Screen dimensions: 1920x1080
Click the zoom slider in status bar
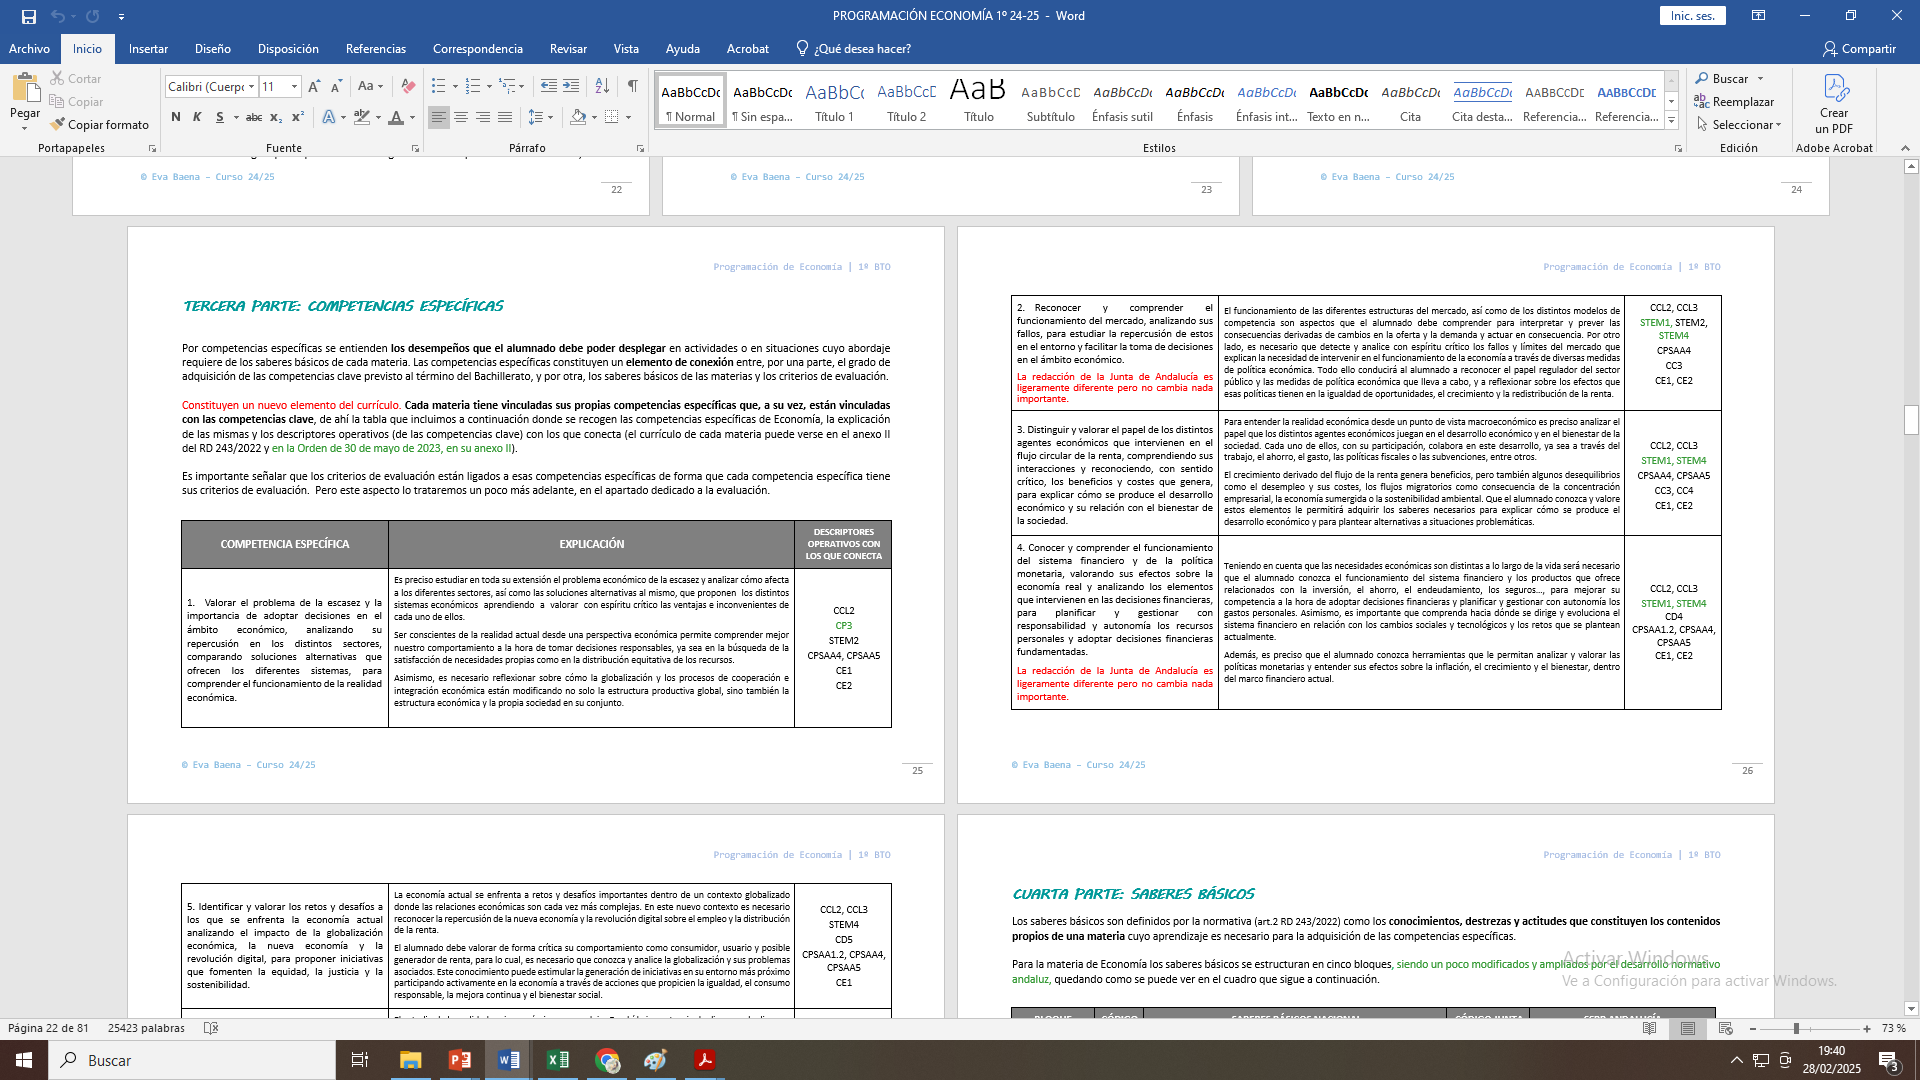[1796, 1029]
